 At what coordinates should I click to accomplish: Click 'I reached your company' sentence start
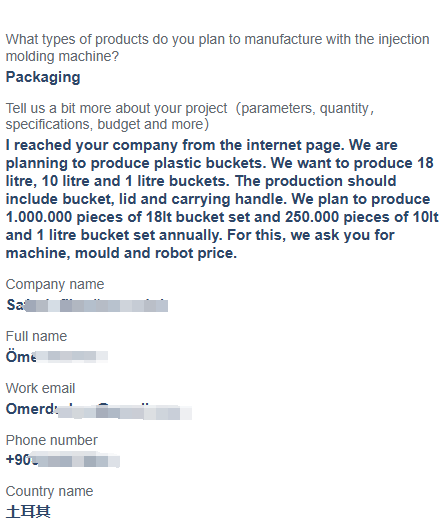click(x=90, y=145)
